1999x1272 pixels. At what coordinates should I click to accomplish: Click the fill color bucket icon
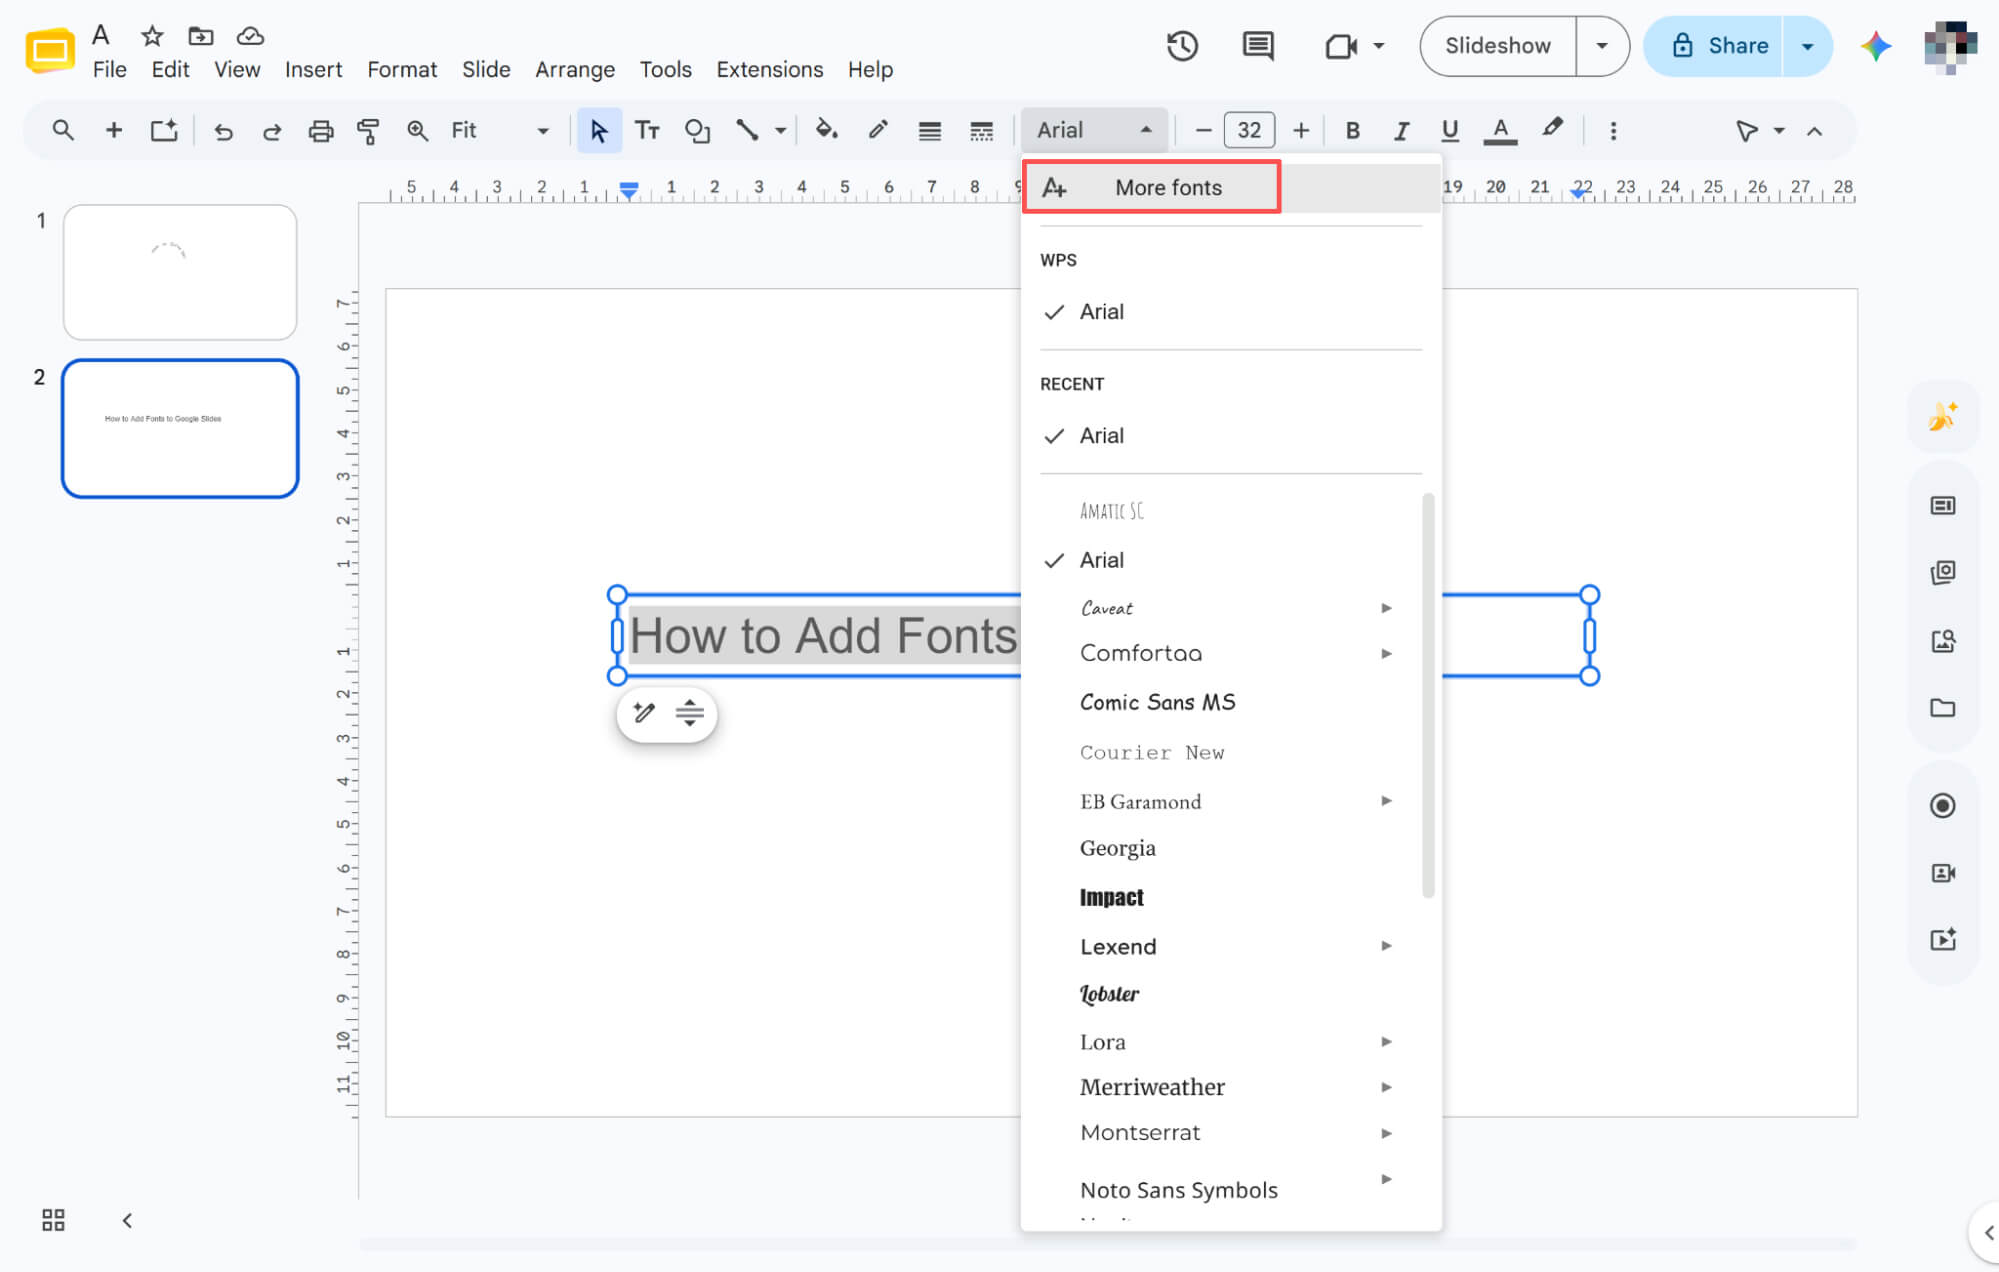(826, 130)
